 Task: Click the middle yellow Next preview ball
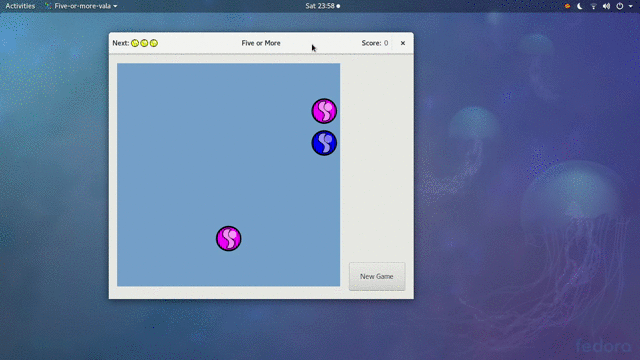[x=144, y=43]
